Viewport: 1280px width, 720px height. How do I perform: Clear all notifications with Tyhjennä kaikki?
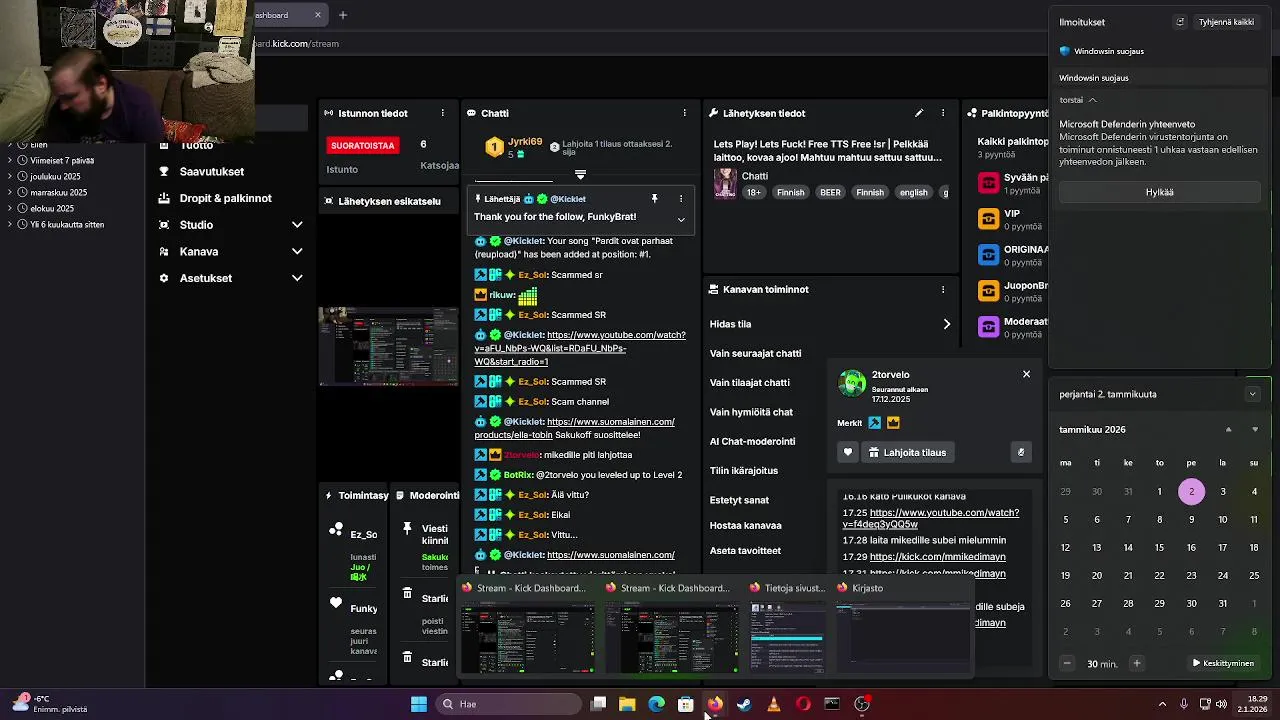[x=1226, y=22]
